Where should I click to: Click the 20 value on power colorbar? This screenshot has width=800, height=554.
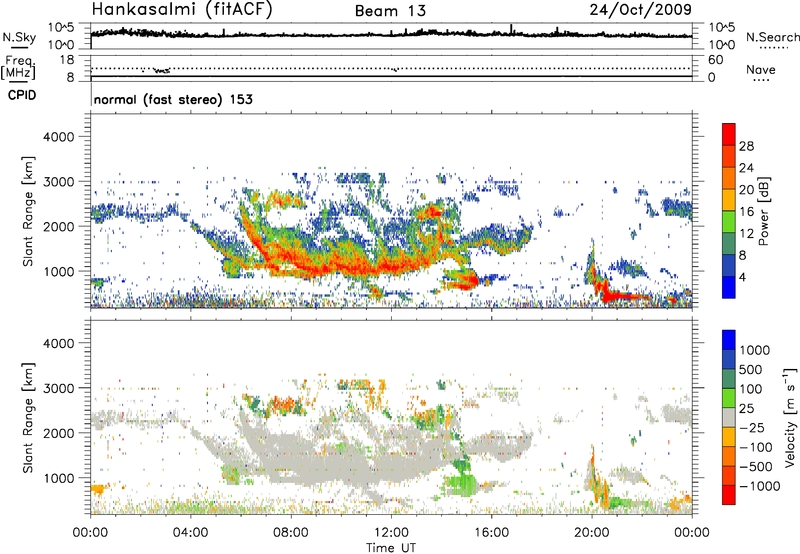(x=746, y=190)
